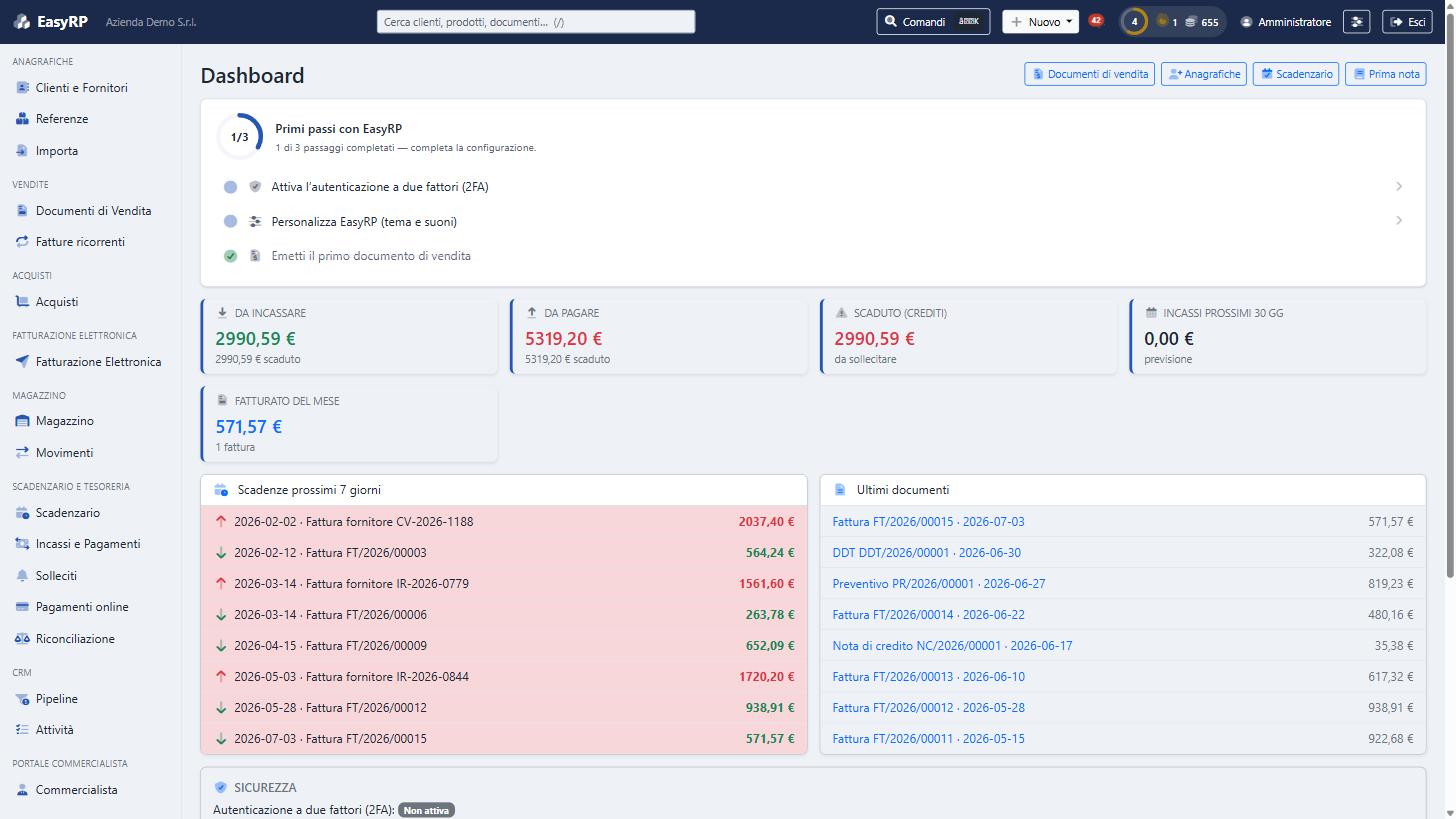This screenshot has width=1456, height=819.
Task: Toggle the 2FA activation step circle
Action: pos(230,187)
